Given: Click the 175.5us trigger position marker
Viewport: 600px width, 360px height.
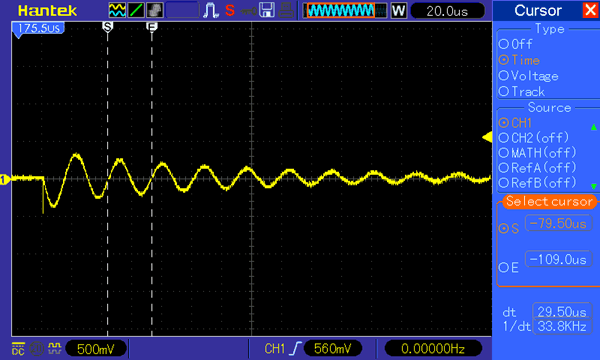Looking at the screenshot, I should point(38,29).
